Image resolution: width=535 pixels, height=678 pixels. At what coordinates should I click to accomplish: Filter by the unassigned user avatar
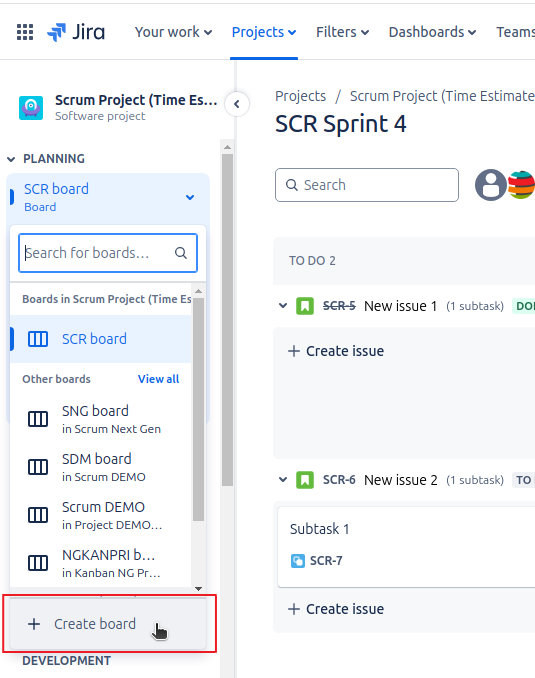point(490,185)
